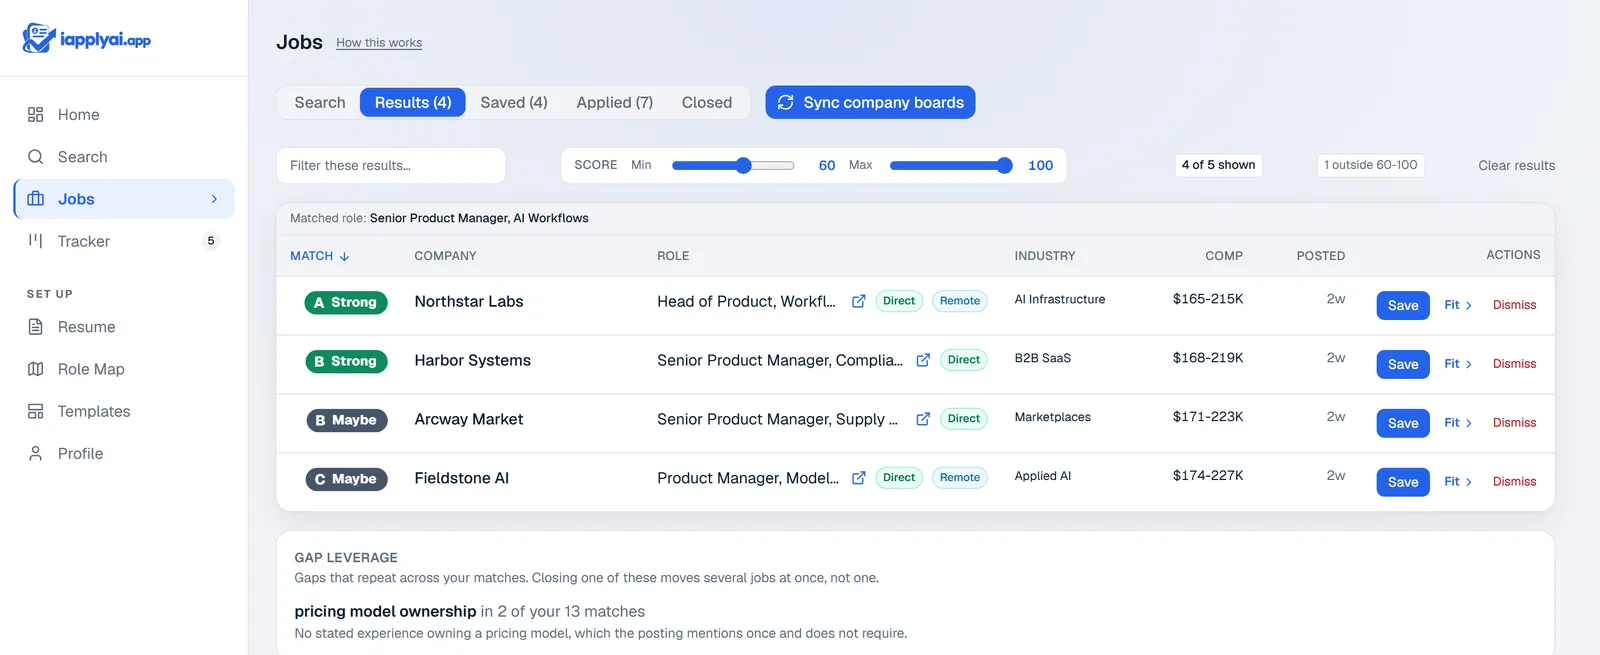
Task: Open Fit details for Fieldstone AI
Action: click(1458, 482)
